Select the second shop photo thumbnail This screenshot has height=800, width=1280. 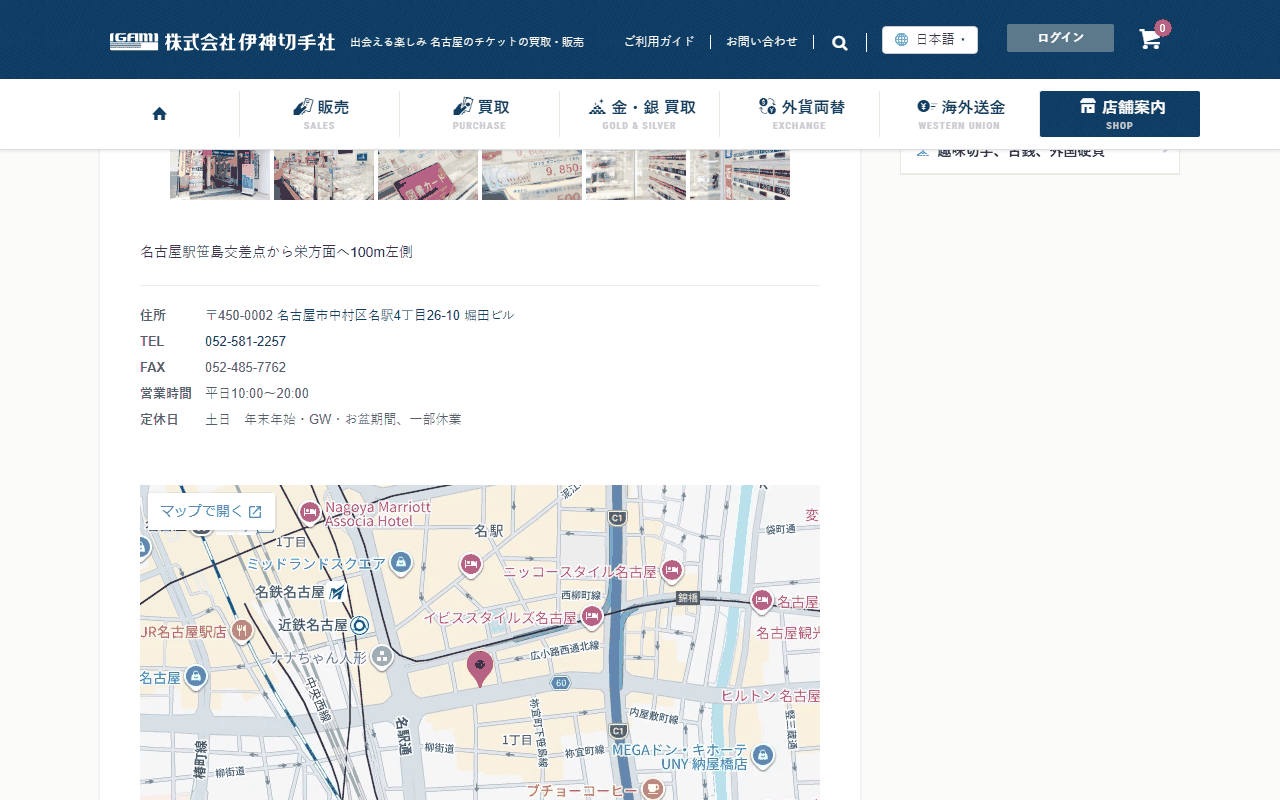coord(324,175)
